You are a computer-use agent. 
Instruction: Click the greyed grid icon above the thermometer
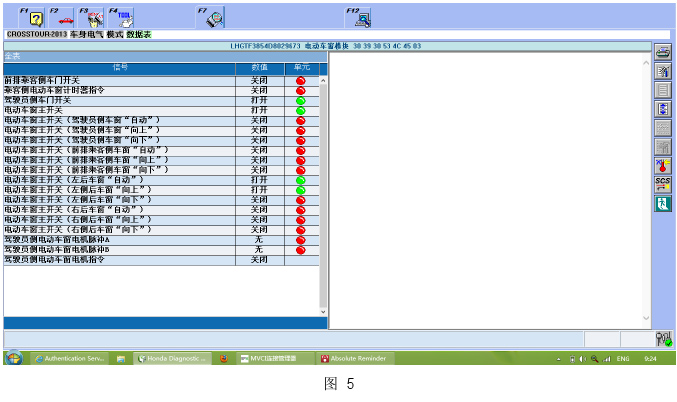click(663, 147)
